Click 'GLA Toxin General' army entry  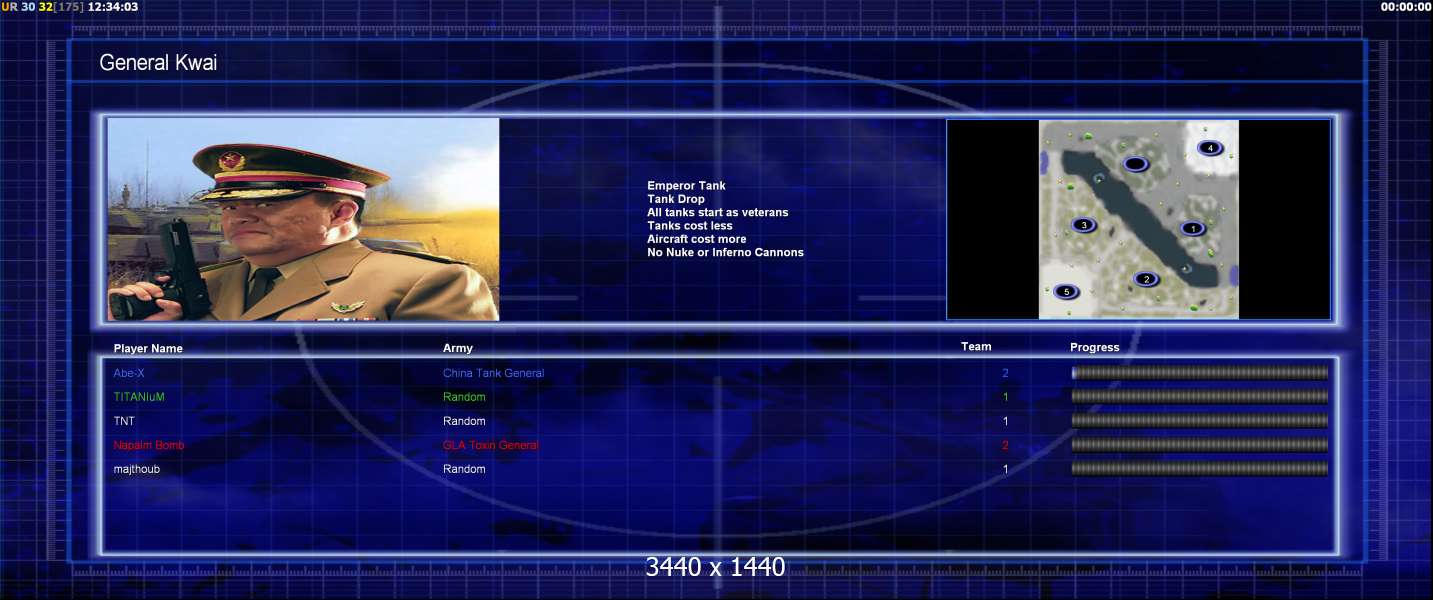[x=491, y=445]
